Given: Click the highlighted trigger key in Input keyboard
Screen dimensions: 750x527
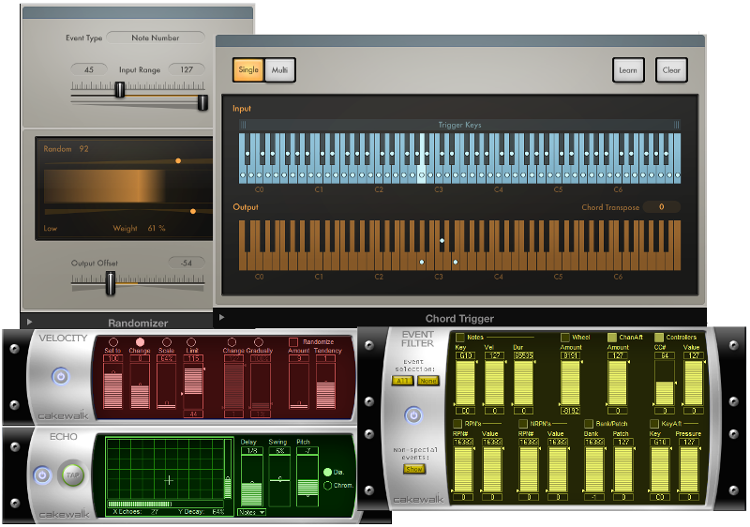Looking at the screenshot, I should click(x=421, y=159).
